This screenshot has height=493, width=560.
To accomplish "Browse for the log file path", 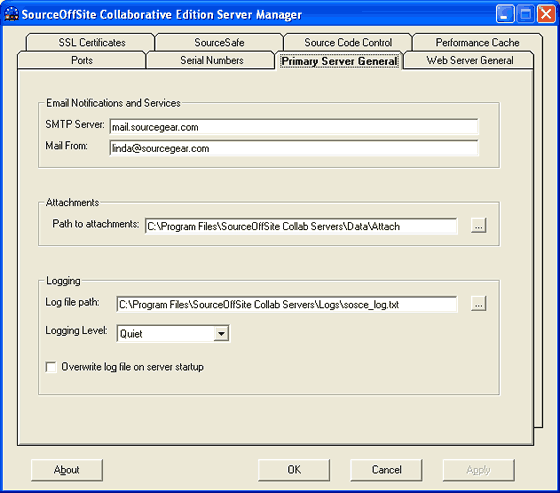I will tap(479, 304).
